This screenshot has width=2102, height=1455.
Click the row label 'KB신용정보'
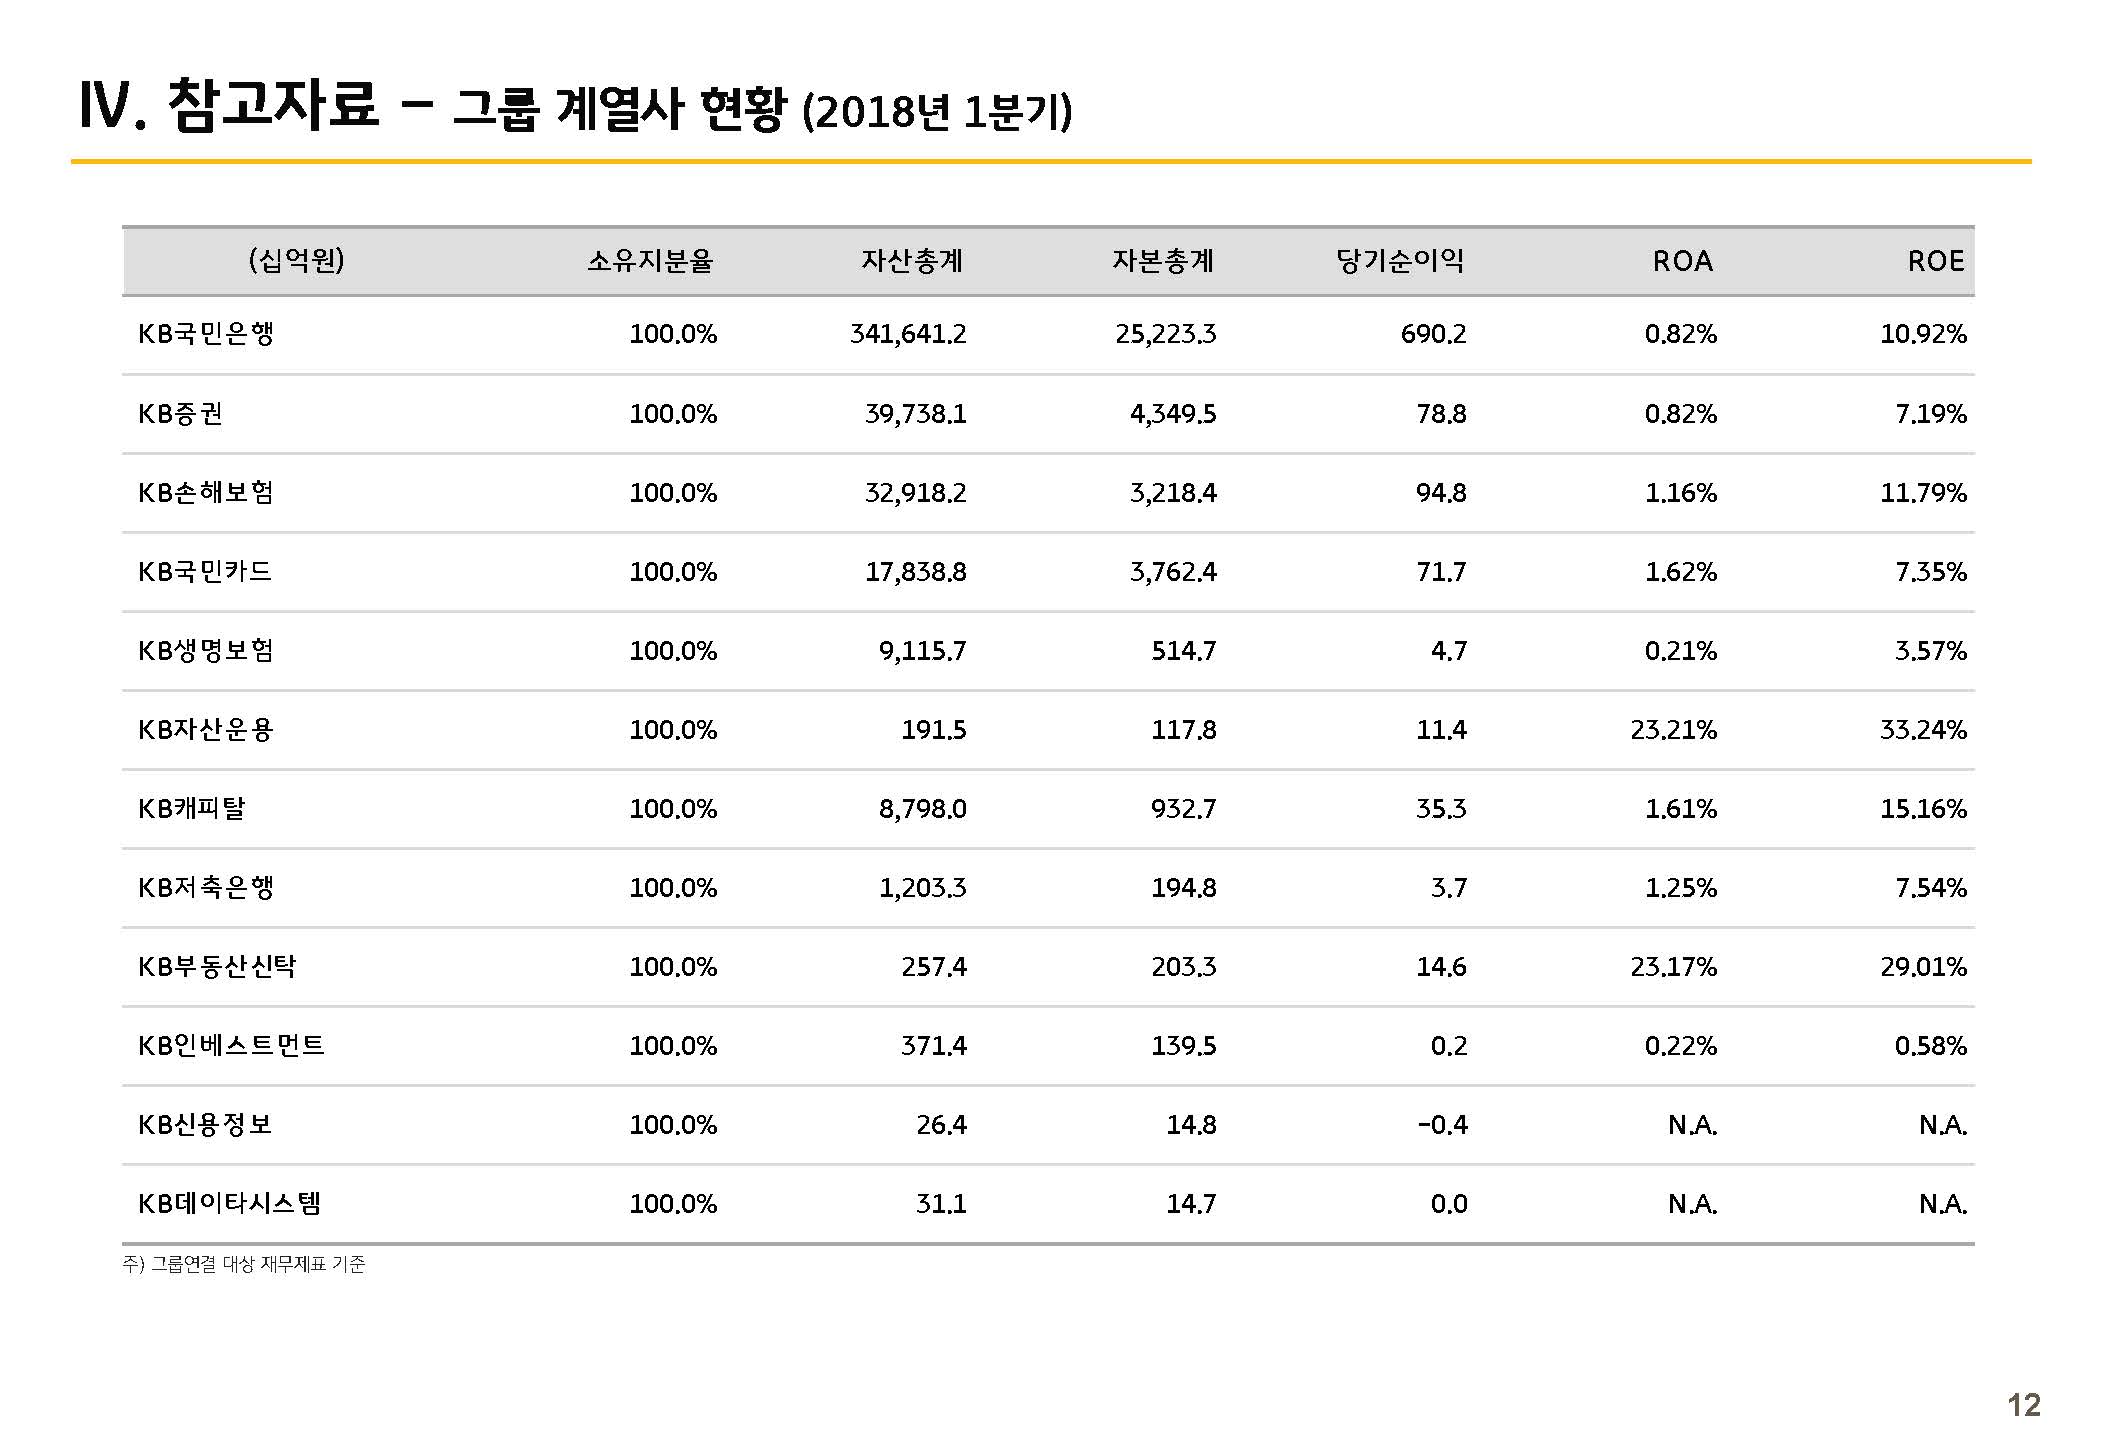tap(205, 1124)
